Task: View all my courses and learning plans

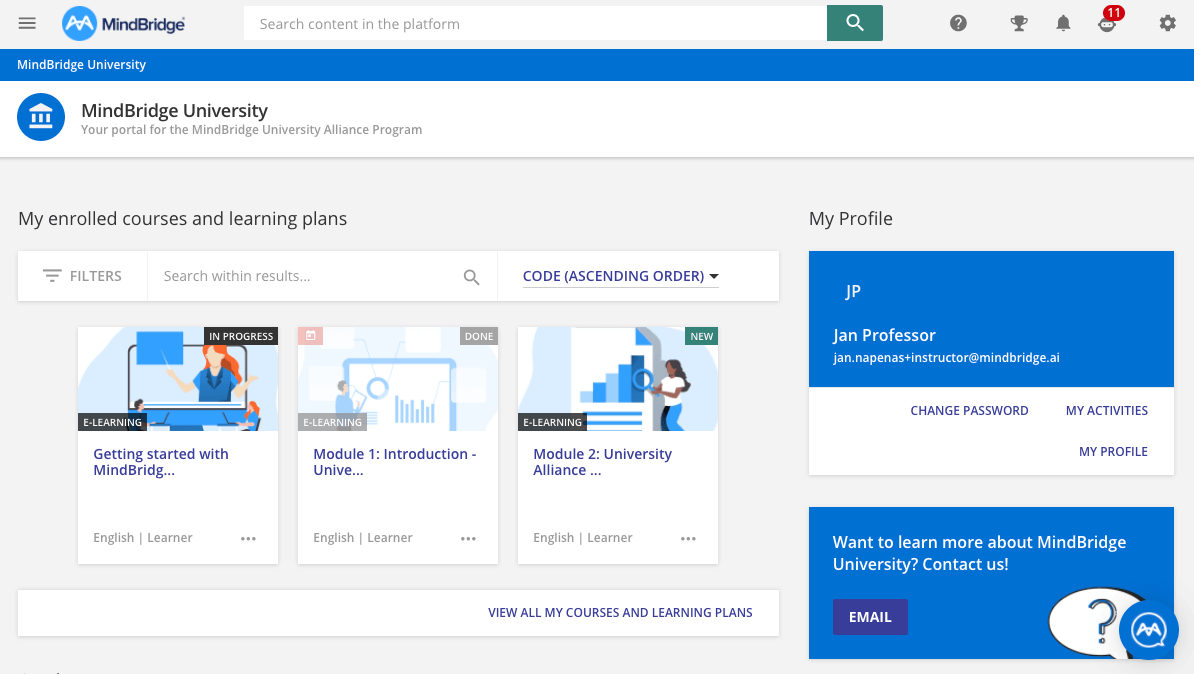Action: 620,612
